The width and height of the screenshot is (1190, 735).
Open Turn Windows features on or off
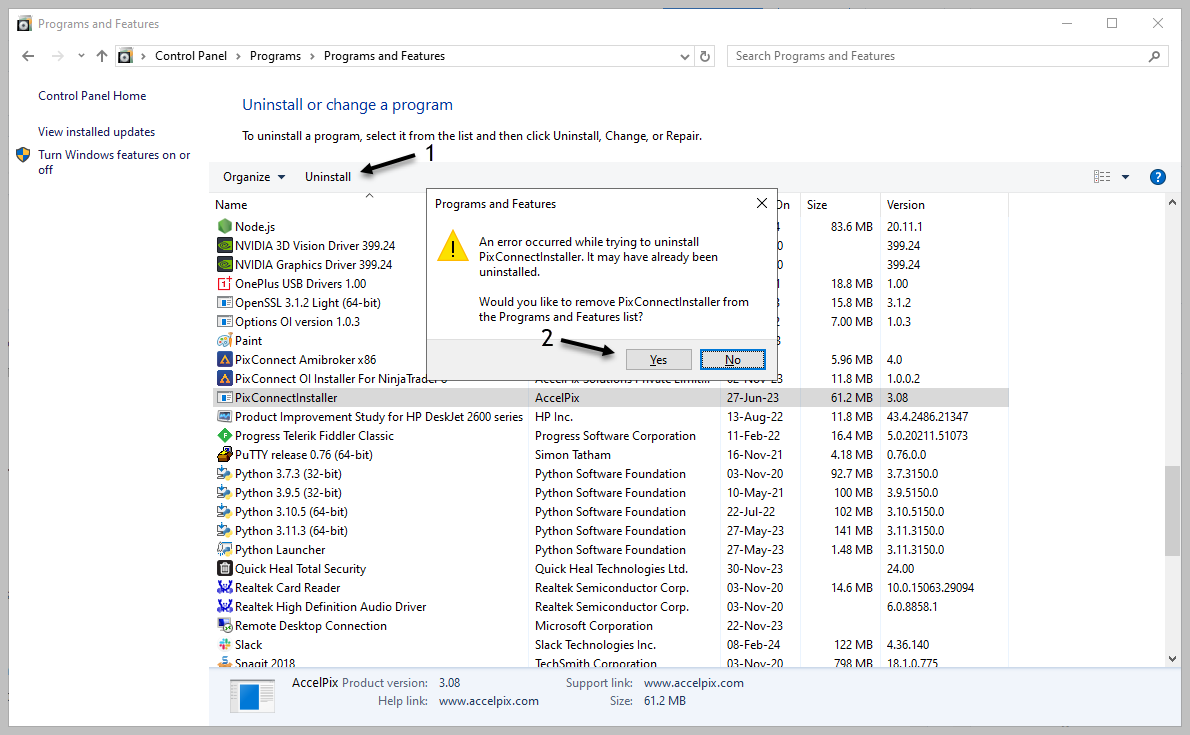click(x=114, y=162)
